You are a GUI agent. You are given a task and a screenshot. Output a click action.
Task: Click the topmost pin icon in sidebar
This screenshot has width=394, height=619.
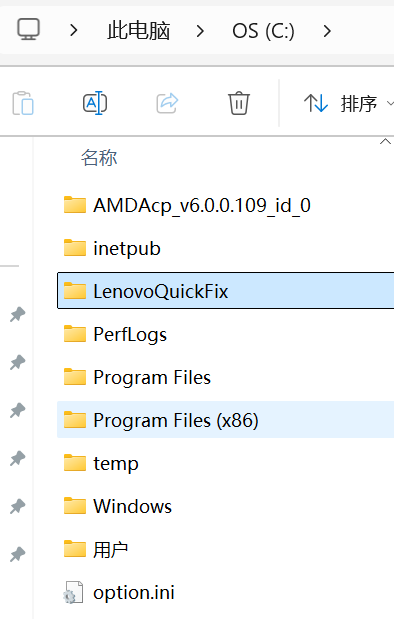point(17,314)
